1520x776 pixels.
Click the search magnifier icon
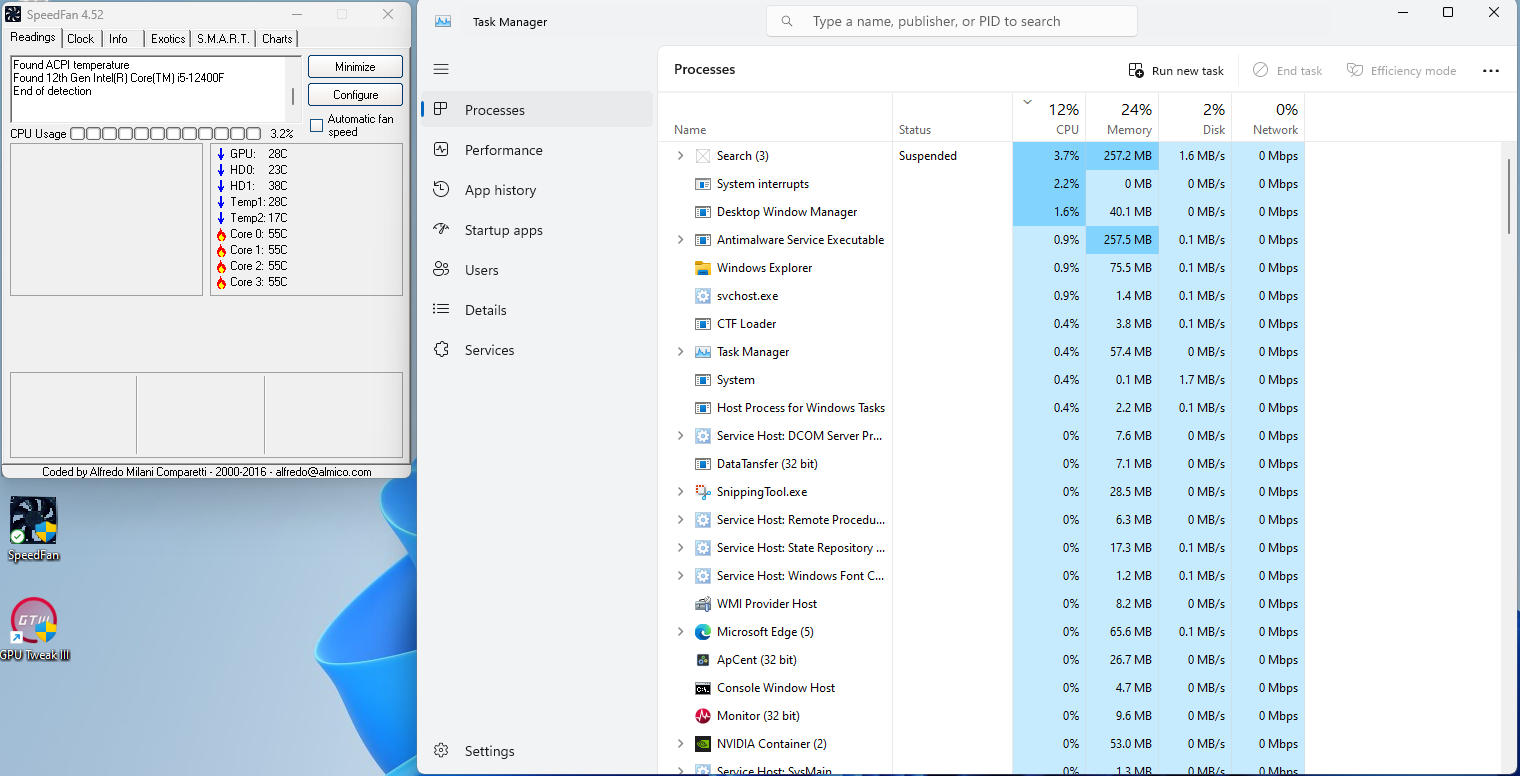787,21
